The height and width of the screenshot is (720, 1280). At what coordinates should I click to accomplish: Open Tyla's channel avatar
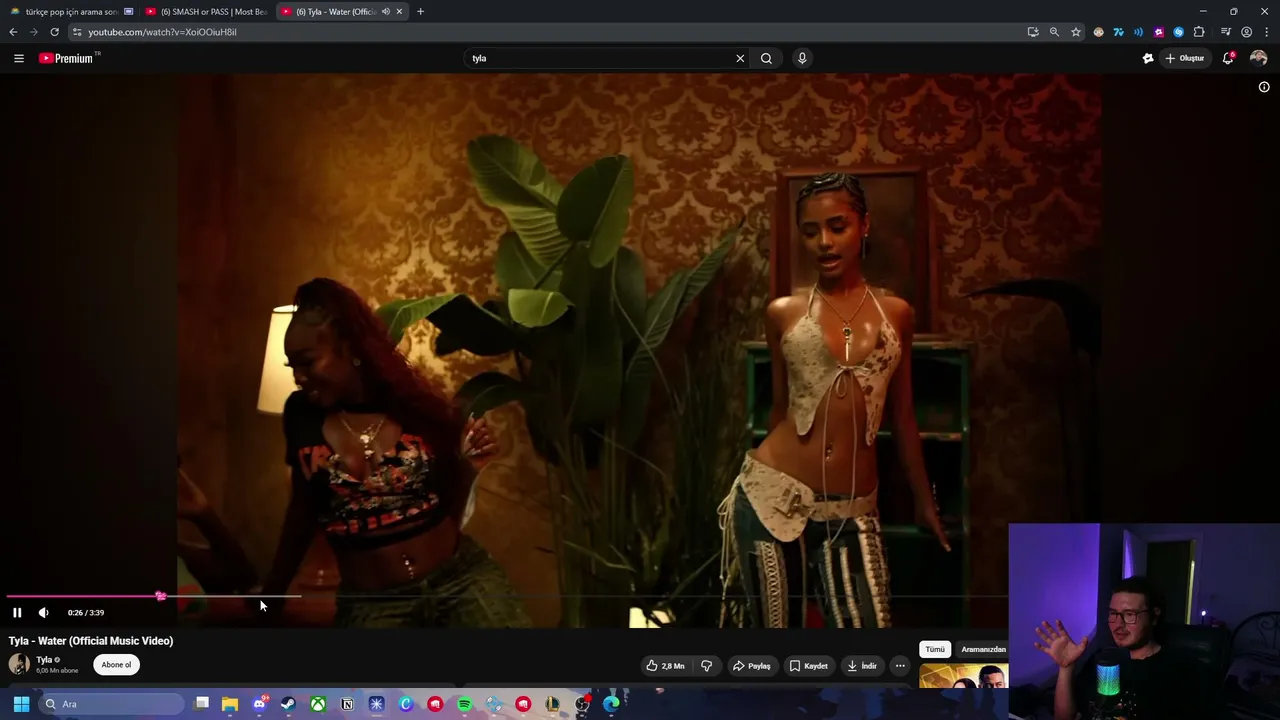[x=19, y=664]
